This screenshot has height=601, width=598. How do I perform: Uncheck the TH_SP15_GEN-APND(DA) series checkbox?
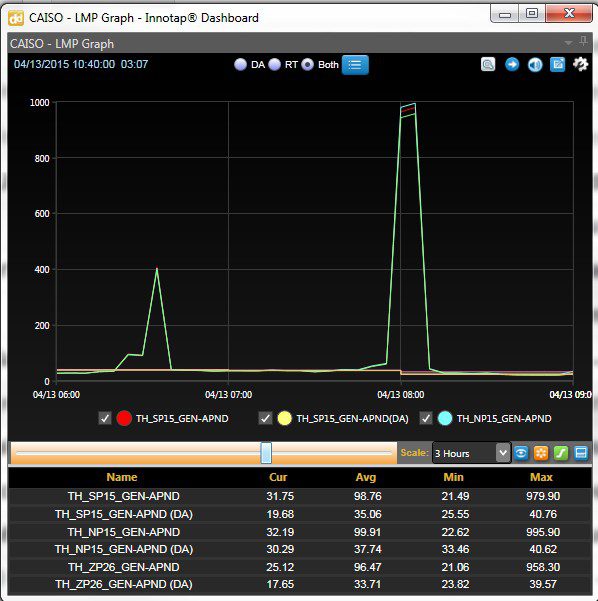coord(265,418)
